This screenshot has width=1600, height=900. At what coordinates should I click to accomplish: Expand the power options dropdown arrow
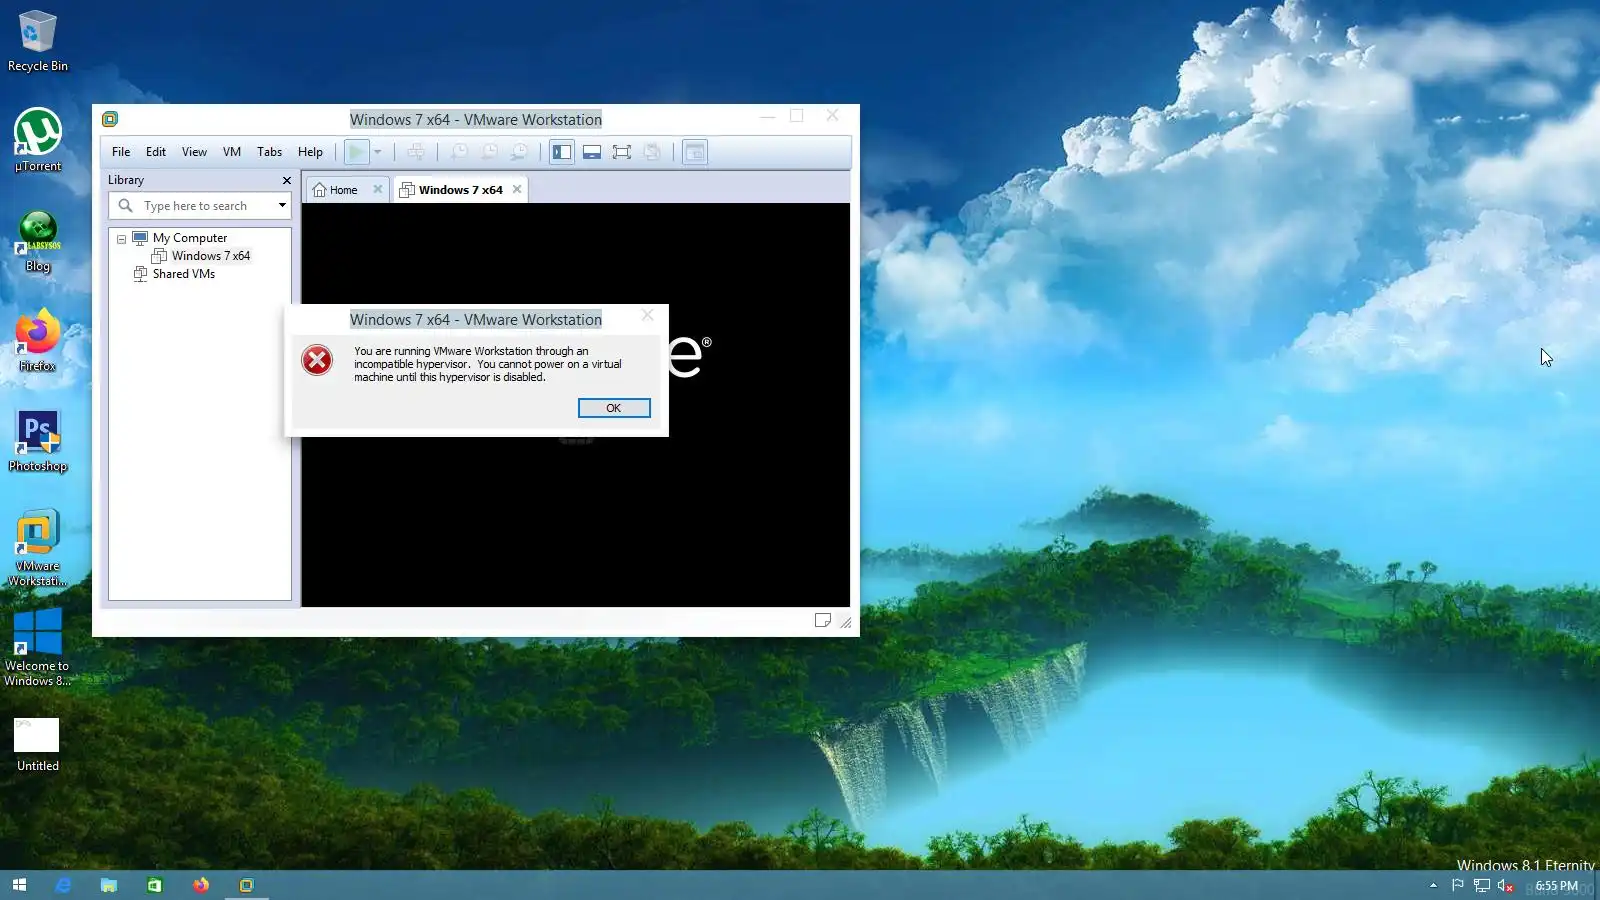[x=378, y=152]
